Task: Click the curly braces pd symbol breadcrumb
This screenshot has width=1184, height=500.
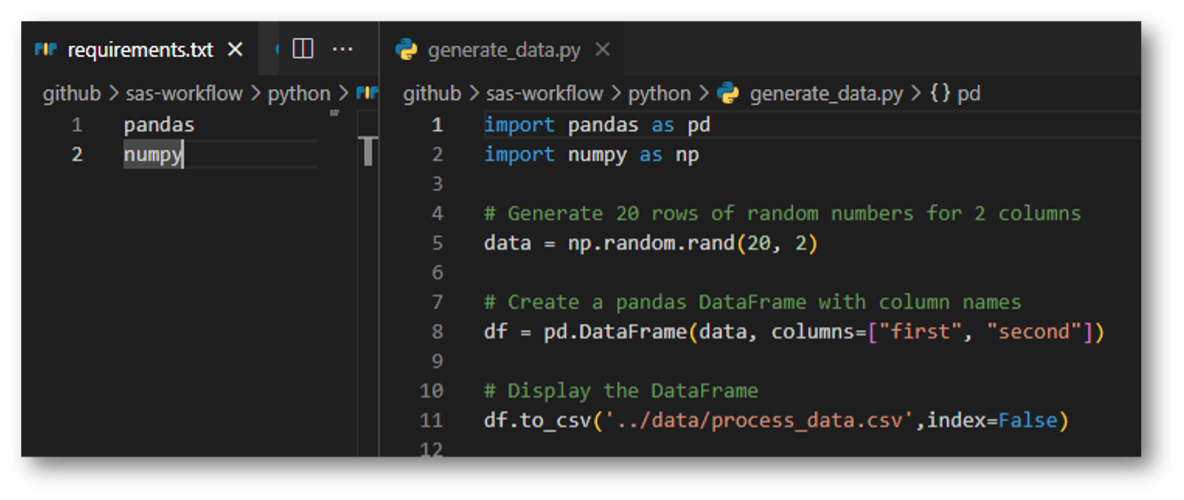Action: (955, 94)
